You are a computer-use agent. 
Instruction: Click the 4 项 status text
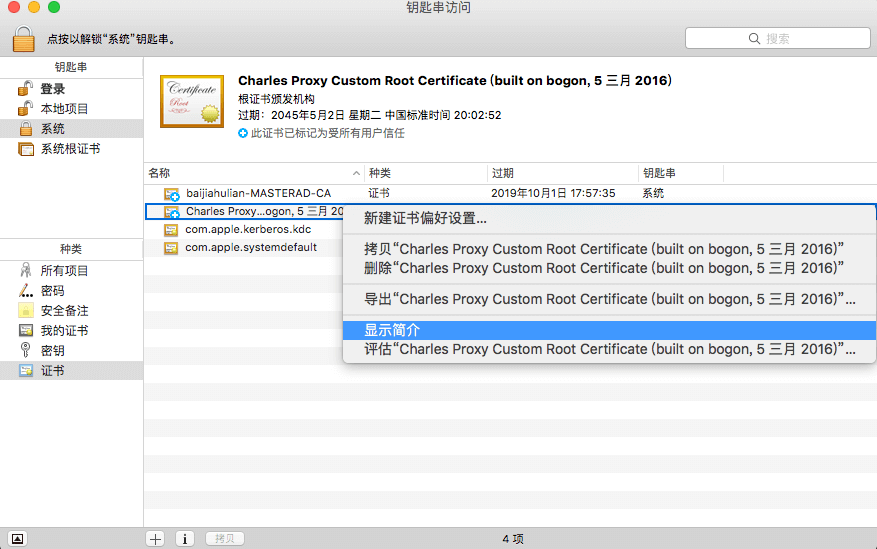pyautogui.click(x=513, y=539)
